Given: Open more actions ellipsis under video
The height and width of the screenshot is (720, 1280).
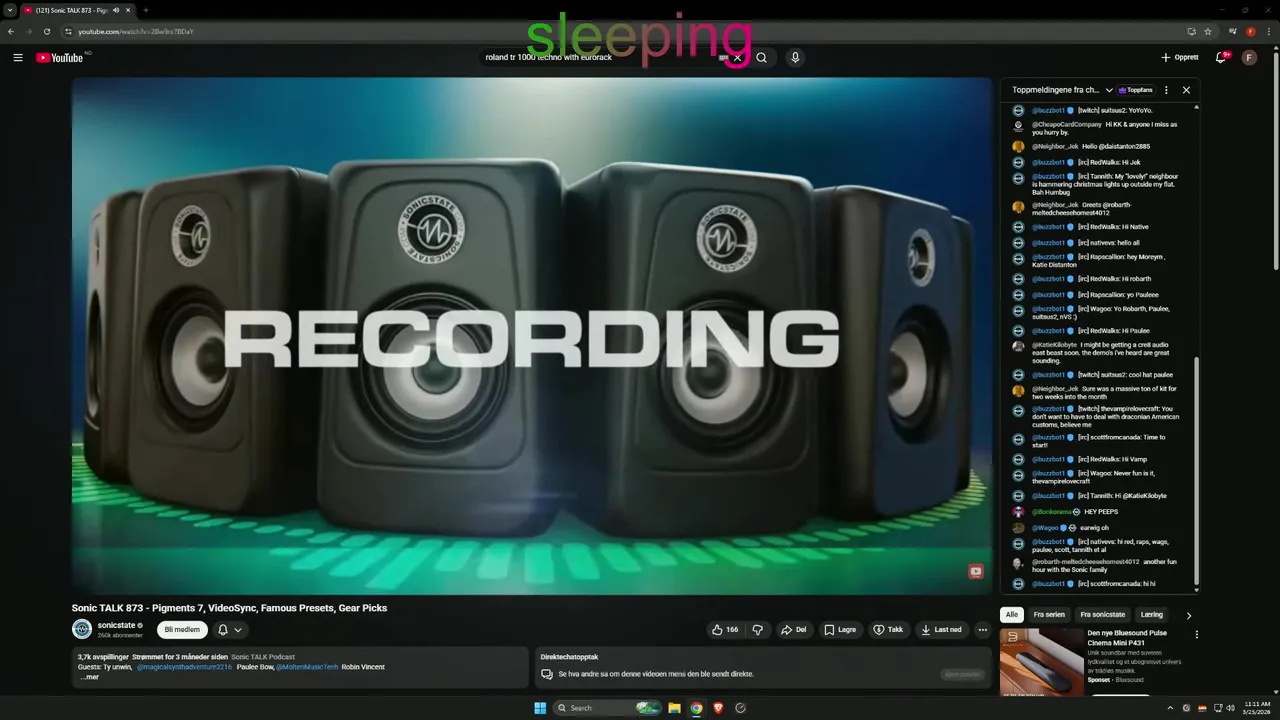Looking at the screenshot, I should (x=983, y=630).
